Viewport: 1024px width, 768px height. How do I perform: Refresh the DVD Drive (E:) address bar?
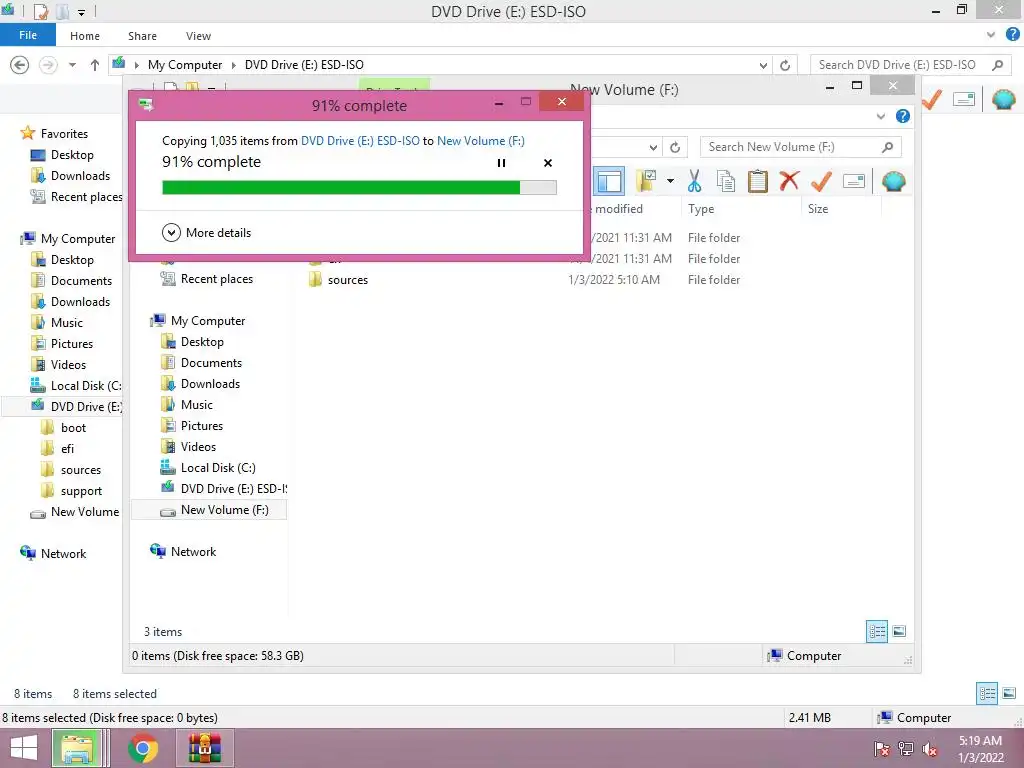click(785, 65)
